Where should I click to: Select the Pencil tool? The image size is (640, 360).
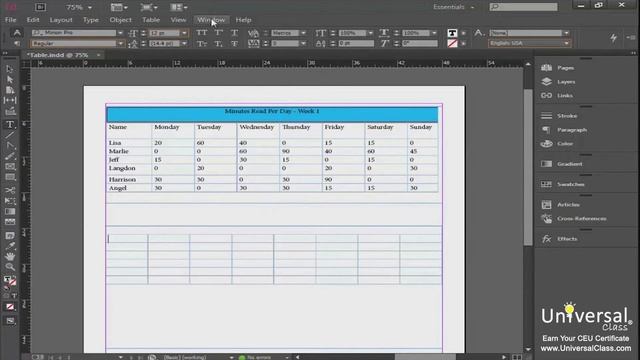[10, 156]
